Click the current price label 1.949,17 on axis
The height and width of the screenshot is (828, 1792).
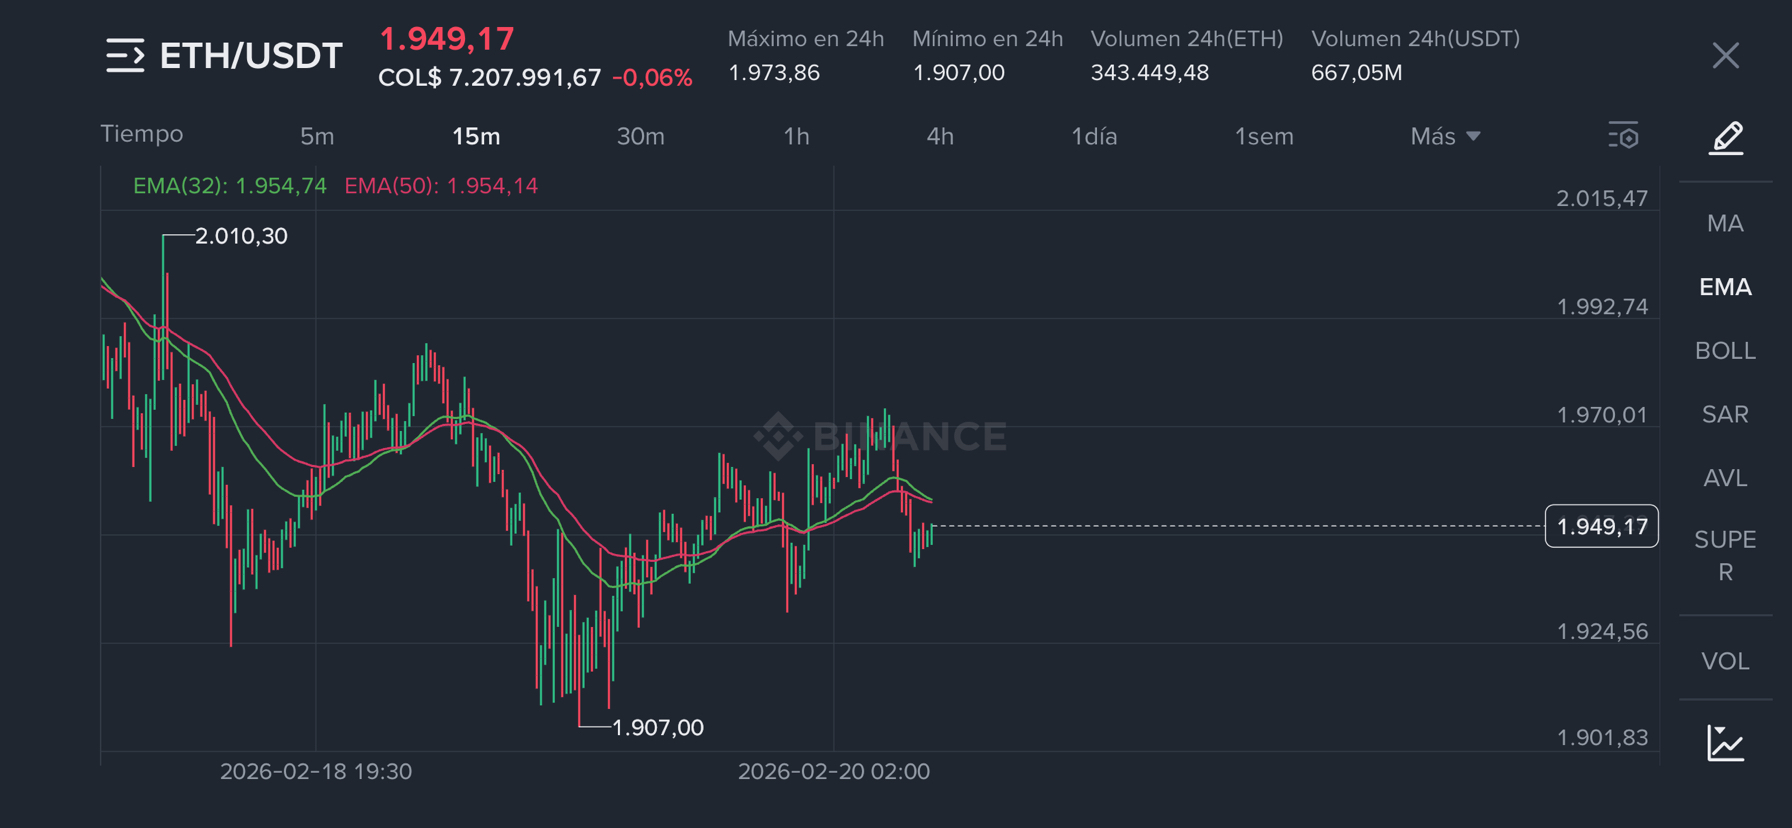(x=1601, y=527)
